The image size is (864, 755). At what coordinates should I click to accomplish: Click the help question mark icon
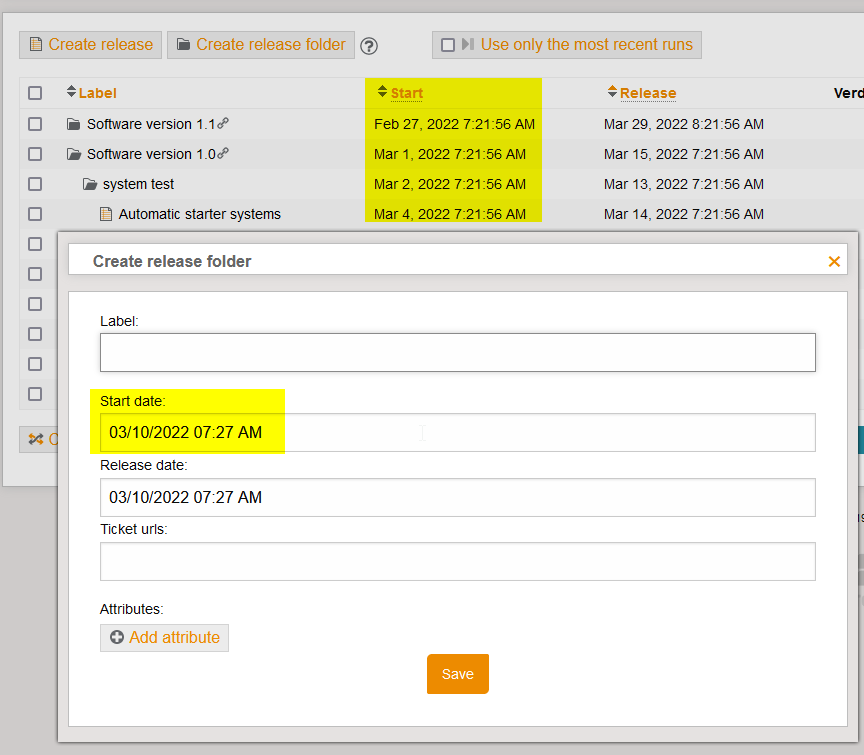(370, 45)
